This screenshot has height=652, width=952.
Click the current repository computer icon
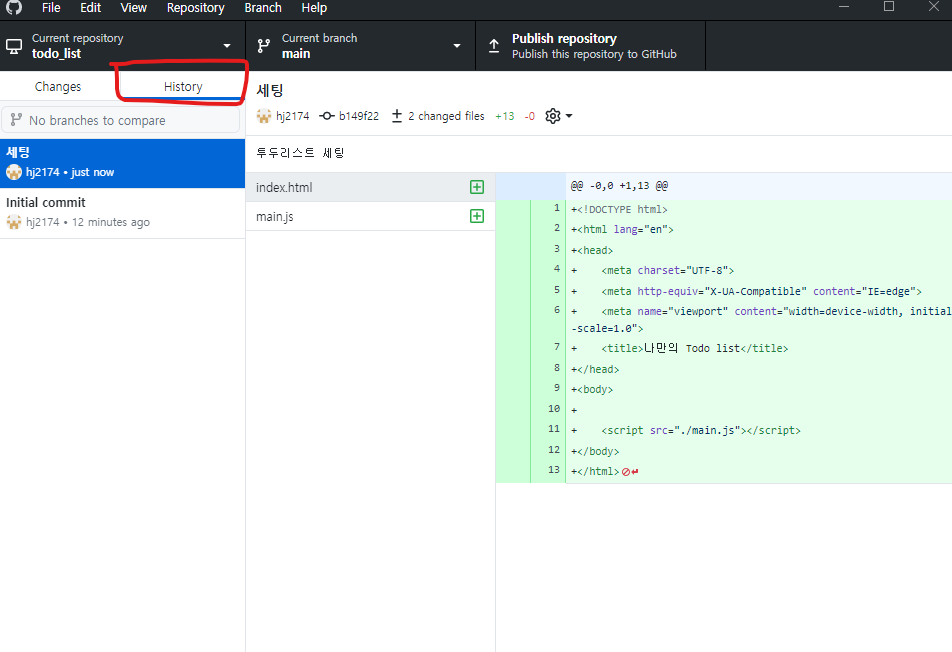pos(14,46)
